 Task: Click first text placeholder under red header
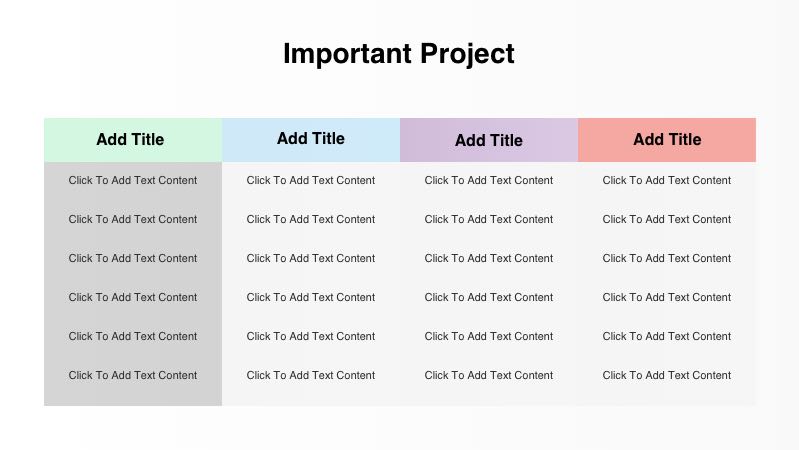coord(667,181)
